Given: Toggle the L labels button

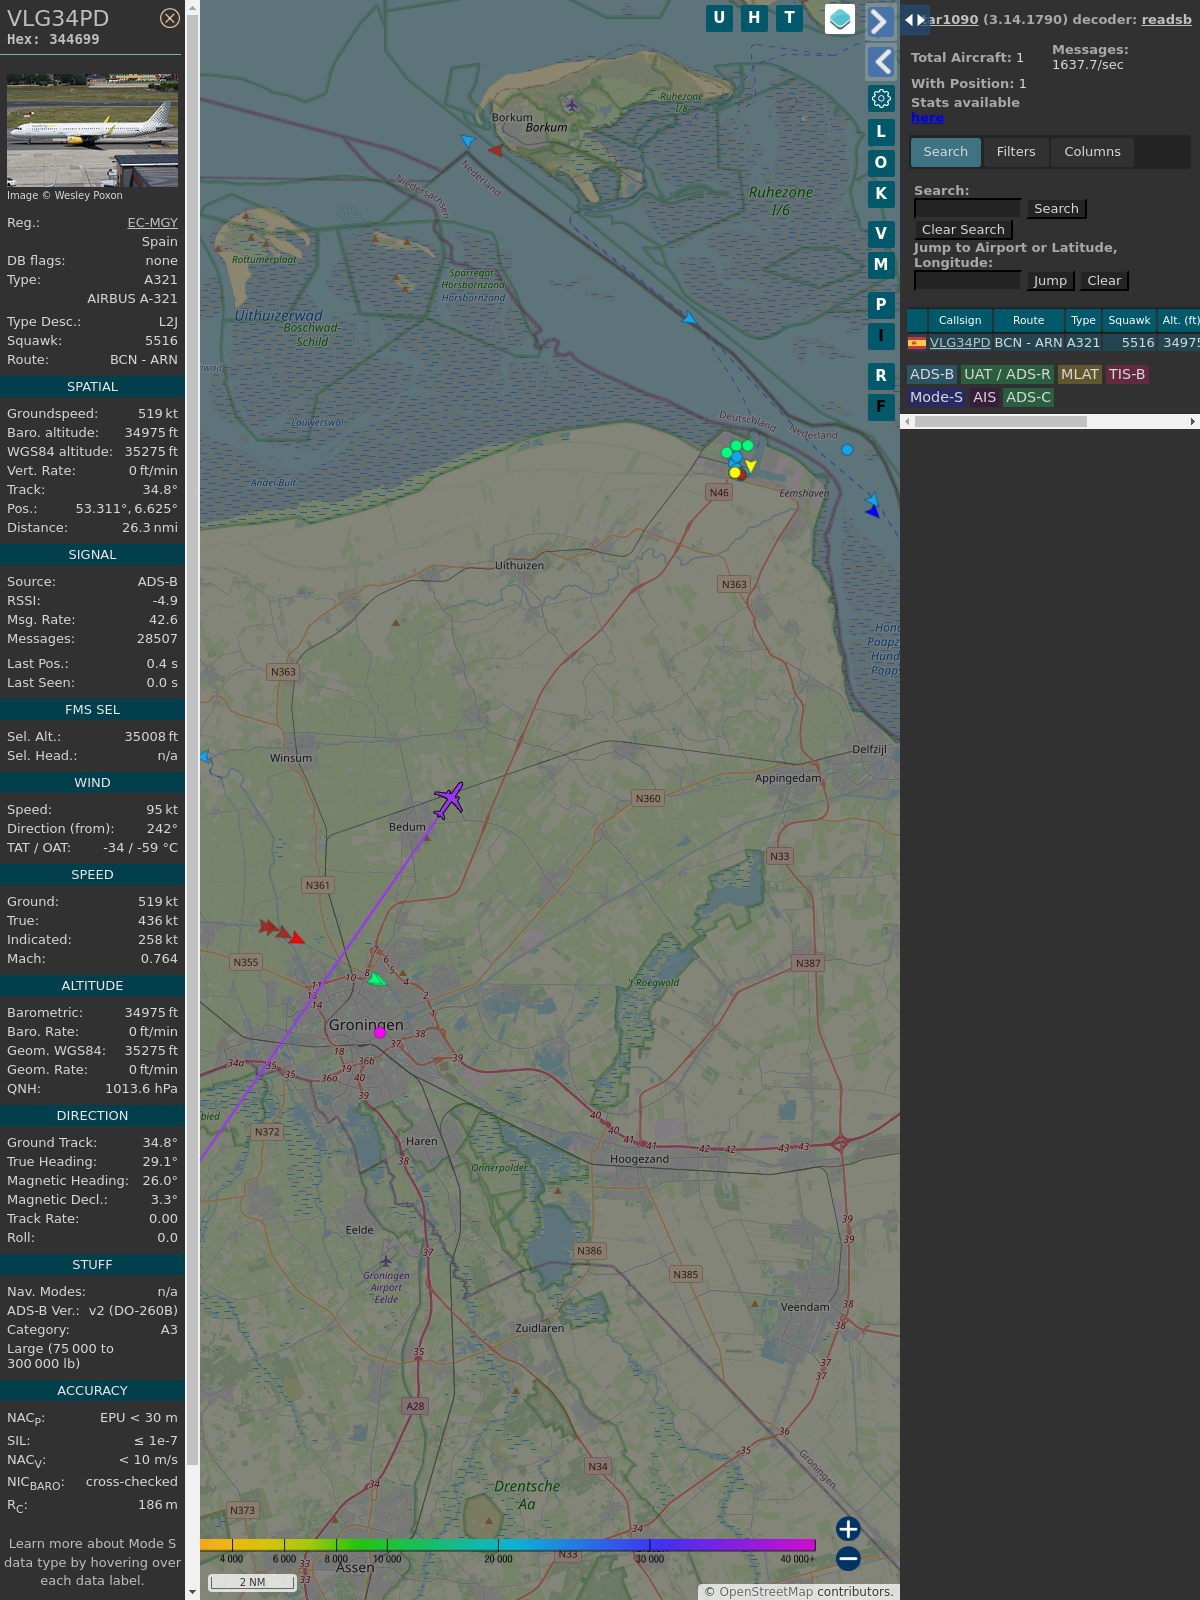Looking at the screenshot, I should 881,132.
